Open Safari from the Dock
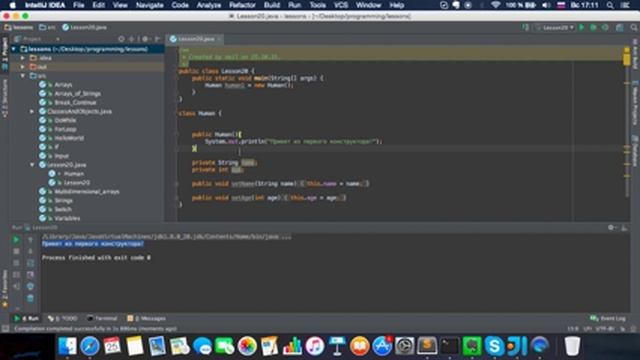640x360 pixels. click(90, 346)
